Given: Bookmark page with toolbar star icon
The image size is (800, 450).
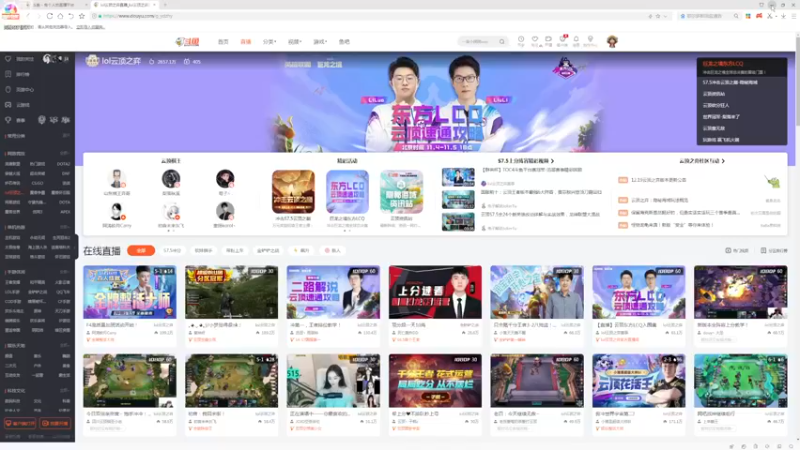Looking at the screenshot, I should pyautogui.click(x=82, y=16).
